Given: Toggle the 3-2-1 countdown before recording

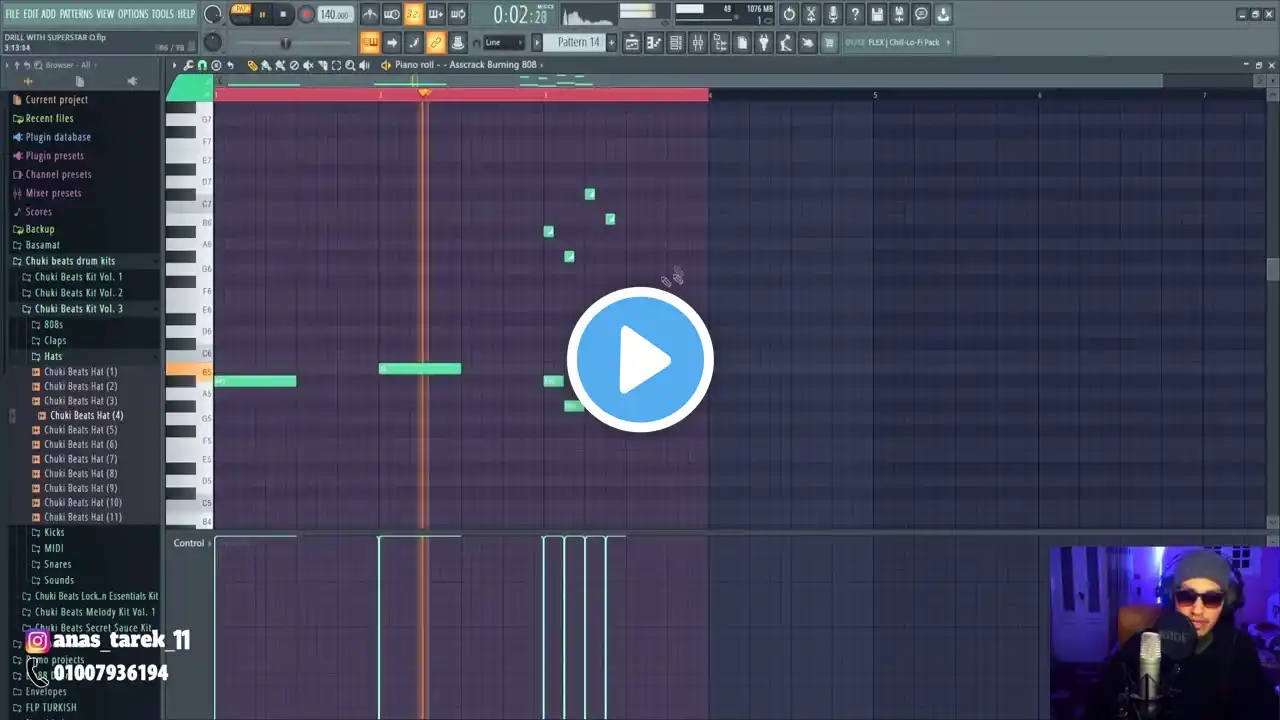Looking at the screenshot, I should point(414,14).
